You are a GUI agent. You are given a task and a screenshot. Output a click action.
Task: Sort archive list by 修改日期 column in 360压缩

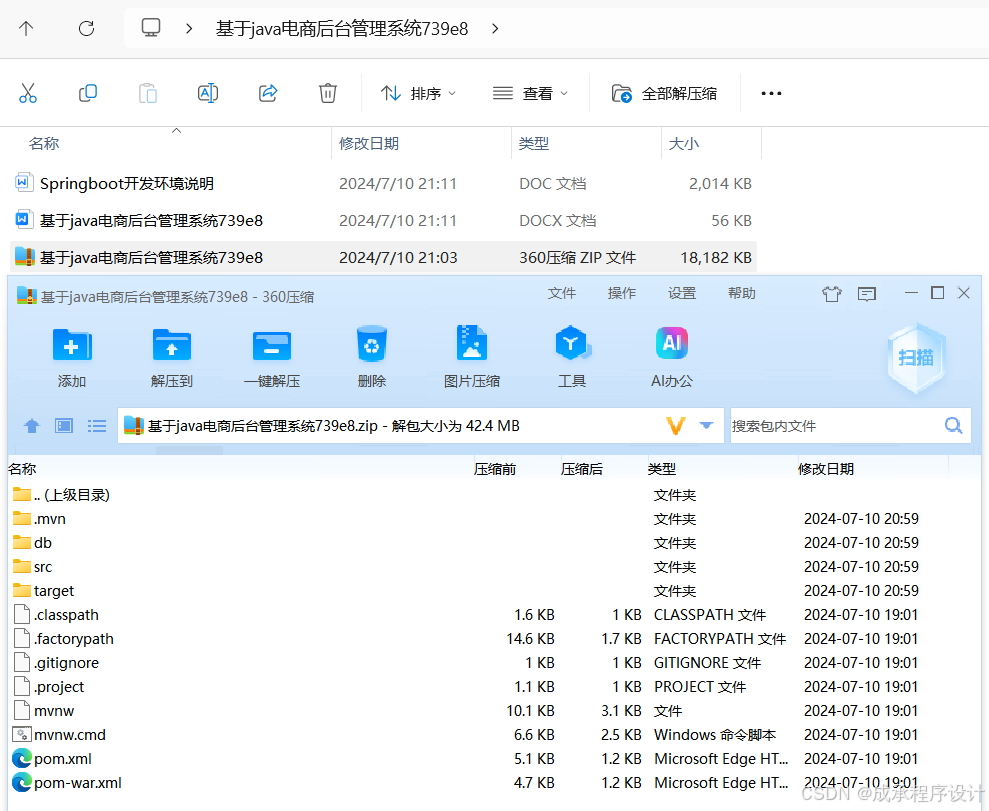(826, 469)
